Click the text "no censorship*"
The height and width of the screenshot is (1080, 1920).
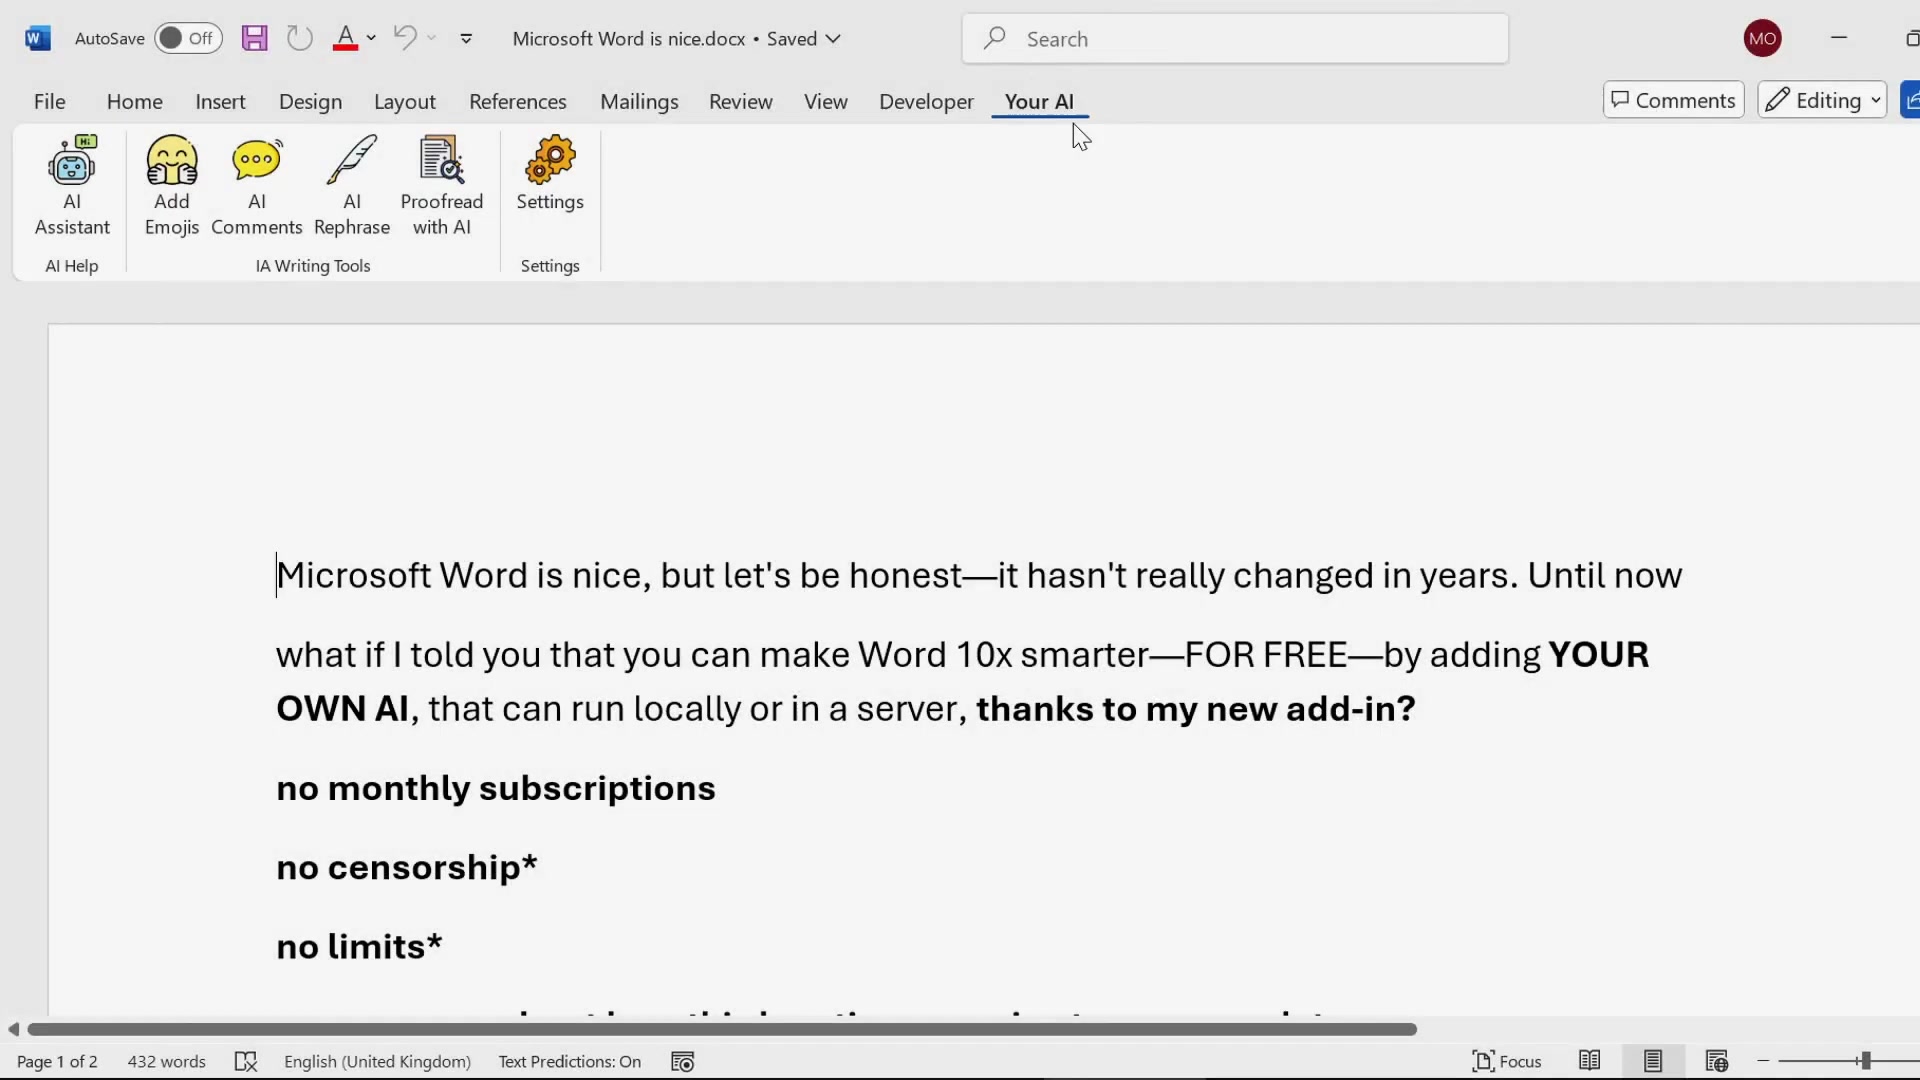407,867
